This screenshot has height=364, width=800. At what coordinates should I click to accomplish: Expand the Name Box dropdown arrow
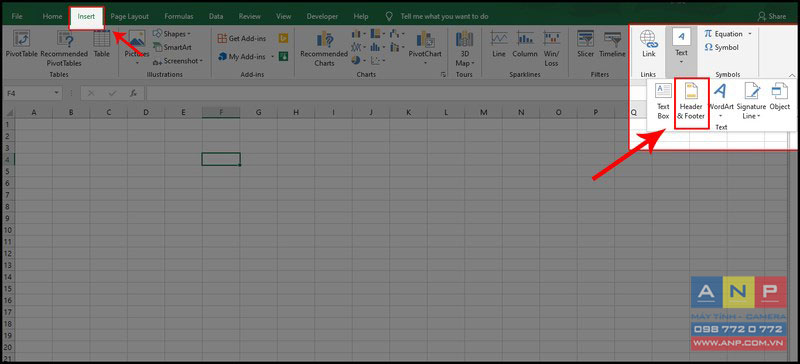[56, 93]
